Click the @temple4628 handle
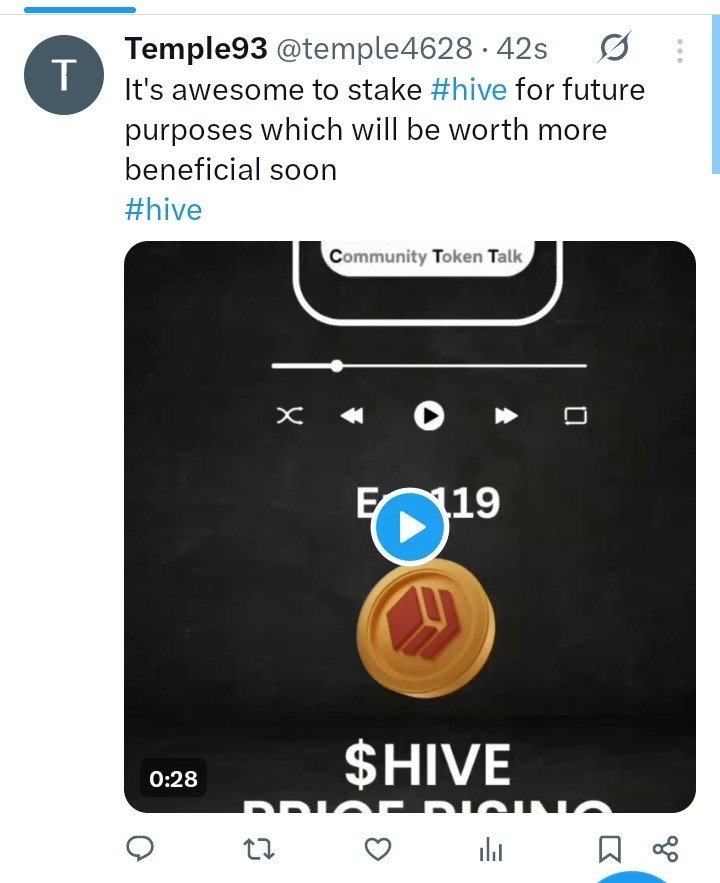The image size is (720, 883). (374, 48)
